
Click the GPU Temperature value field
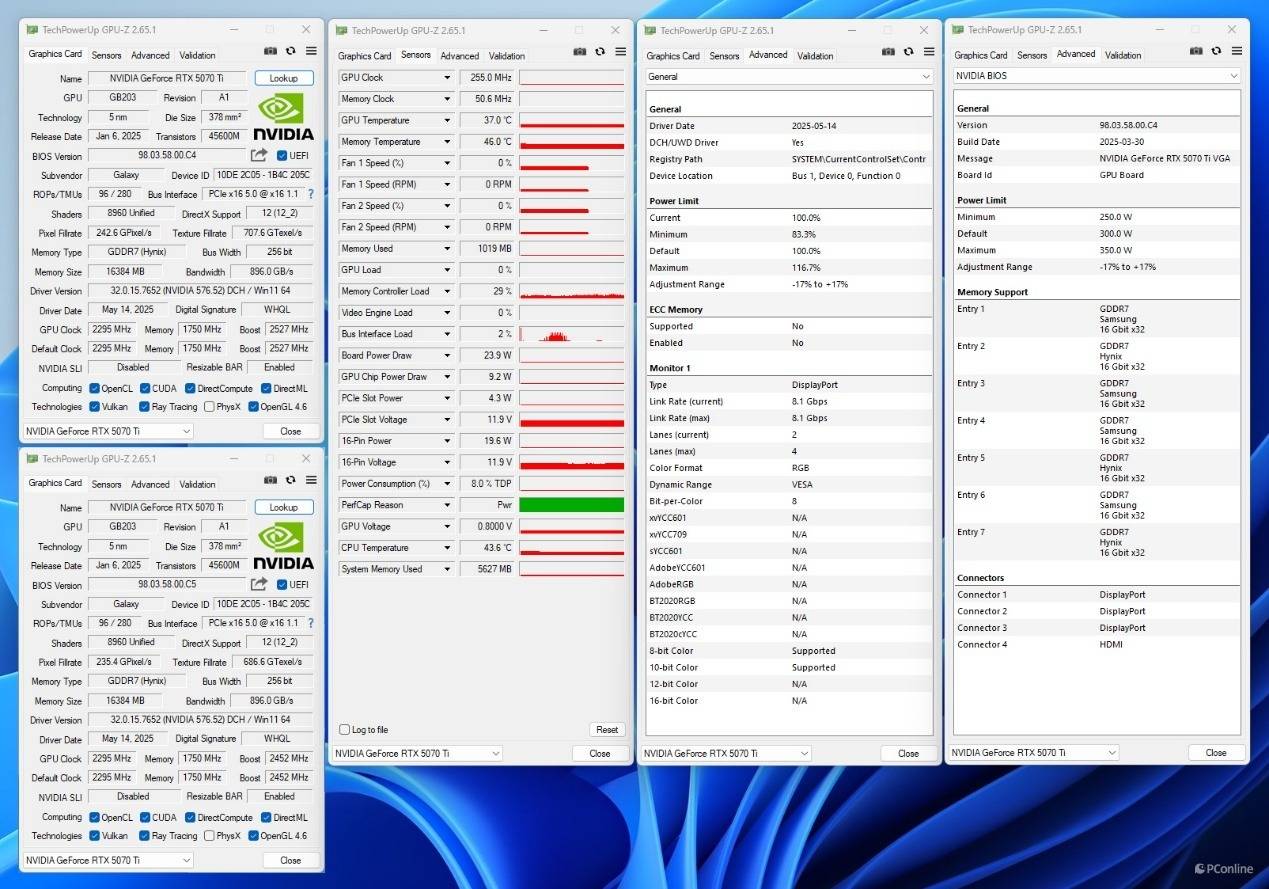[487, 120]
